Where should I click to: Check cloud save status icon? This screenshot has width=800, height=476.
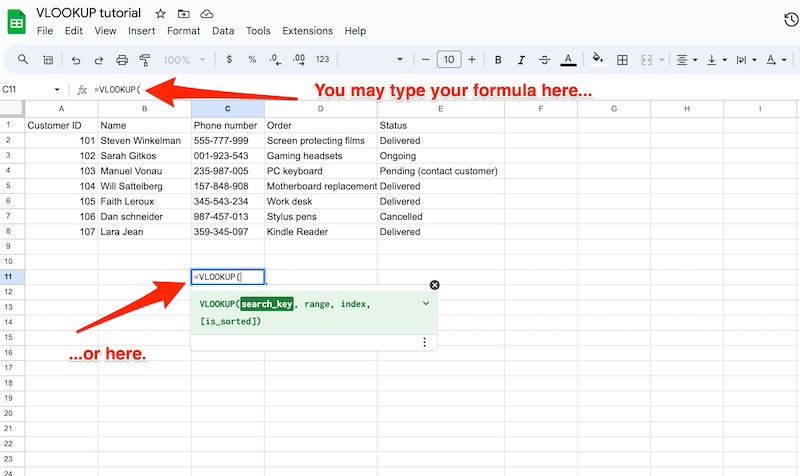click(x=206, y=14)
